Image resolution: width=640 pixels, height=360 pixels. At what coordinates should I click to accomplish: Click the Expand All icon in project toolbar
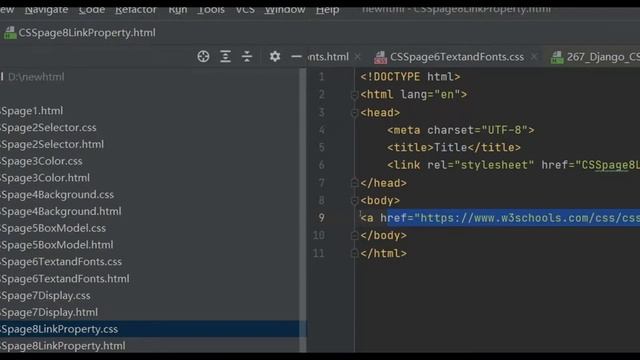pos(225,56)
